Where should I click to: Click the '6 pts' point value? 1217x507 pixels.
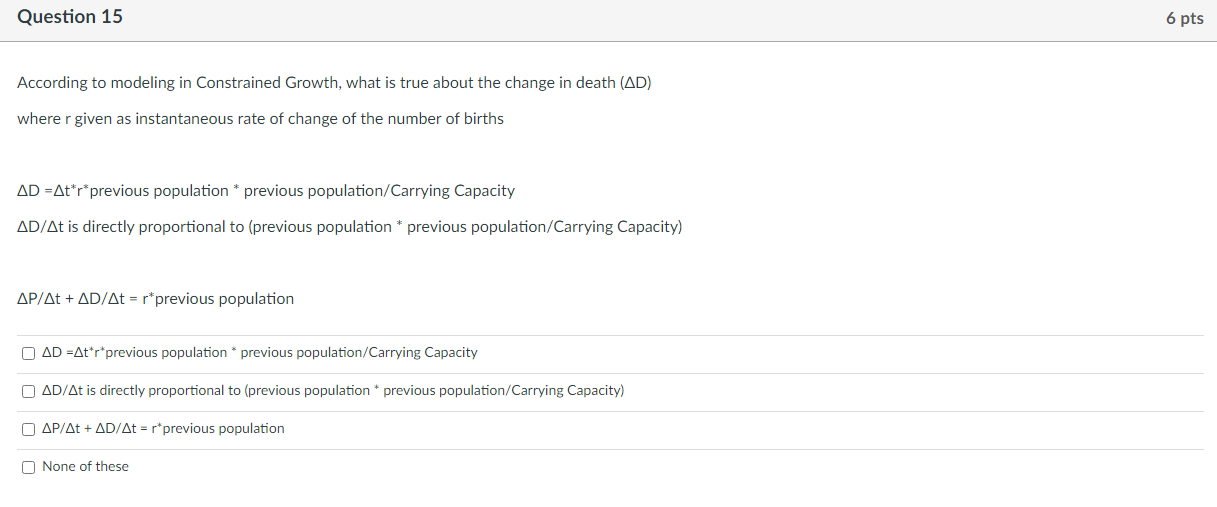coord(1184,19)
